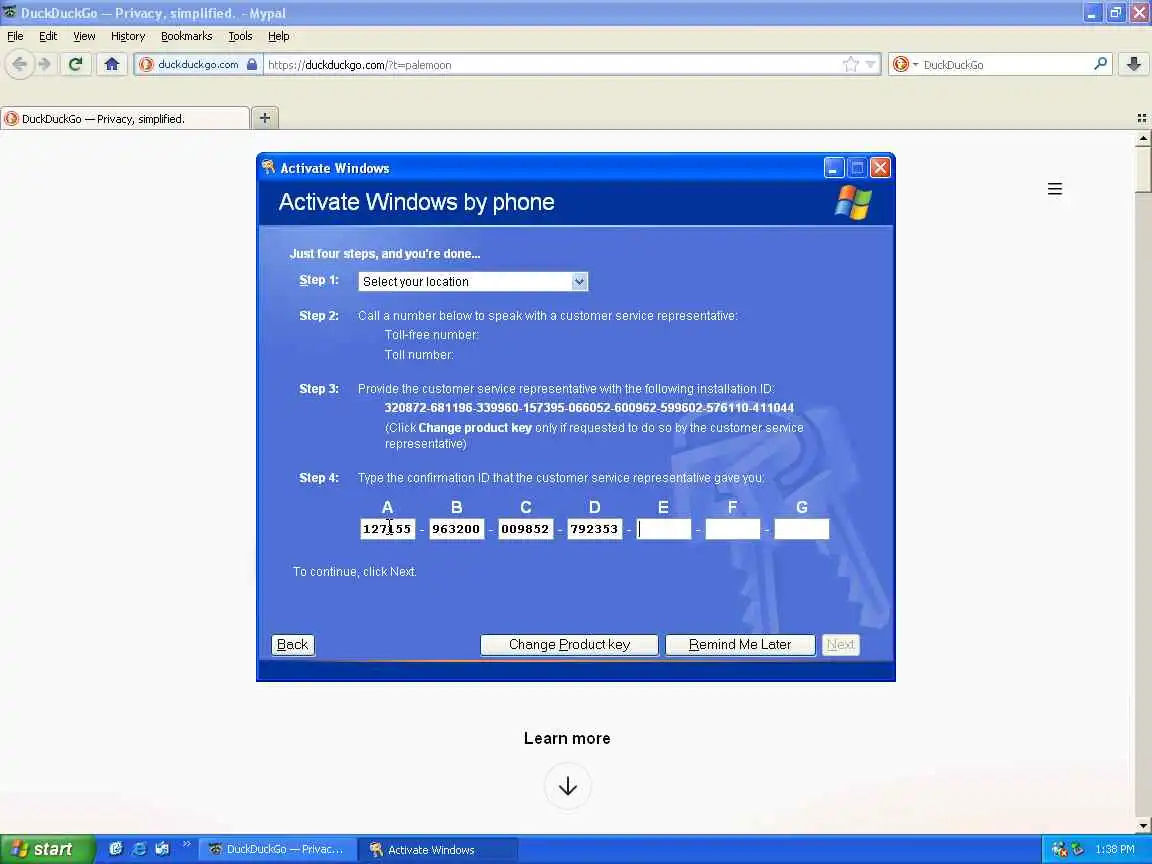Viewport: 1152px width, 864px height.
Task: Open the search engine selector dropdown
Action: point(906,65)
